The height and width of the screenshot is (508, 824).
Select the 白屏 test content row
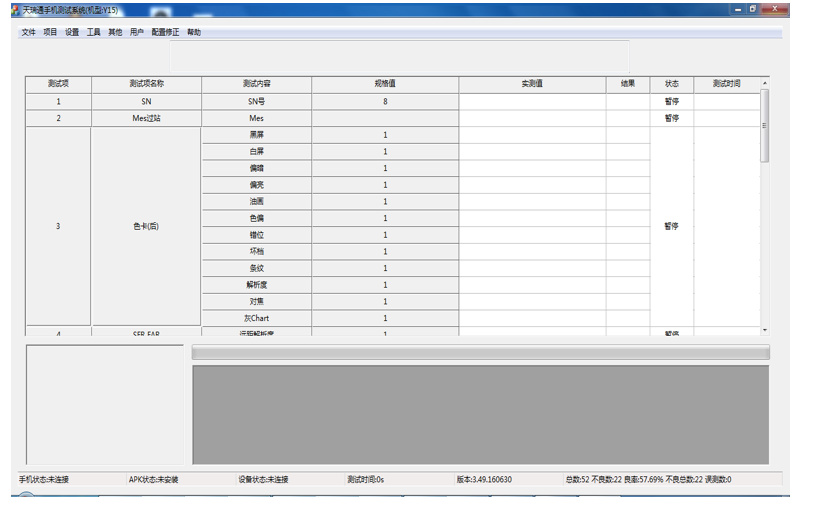[256, 152]
